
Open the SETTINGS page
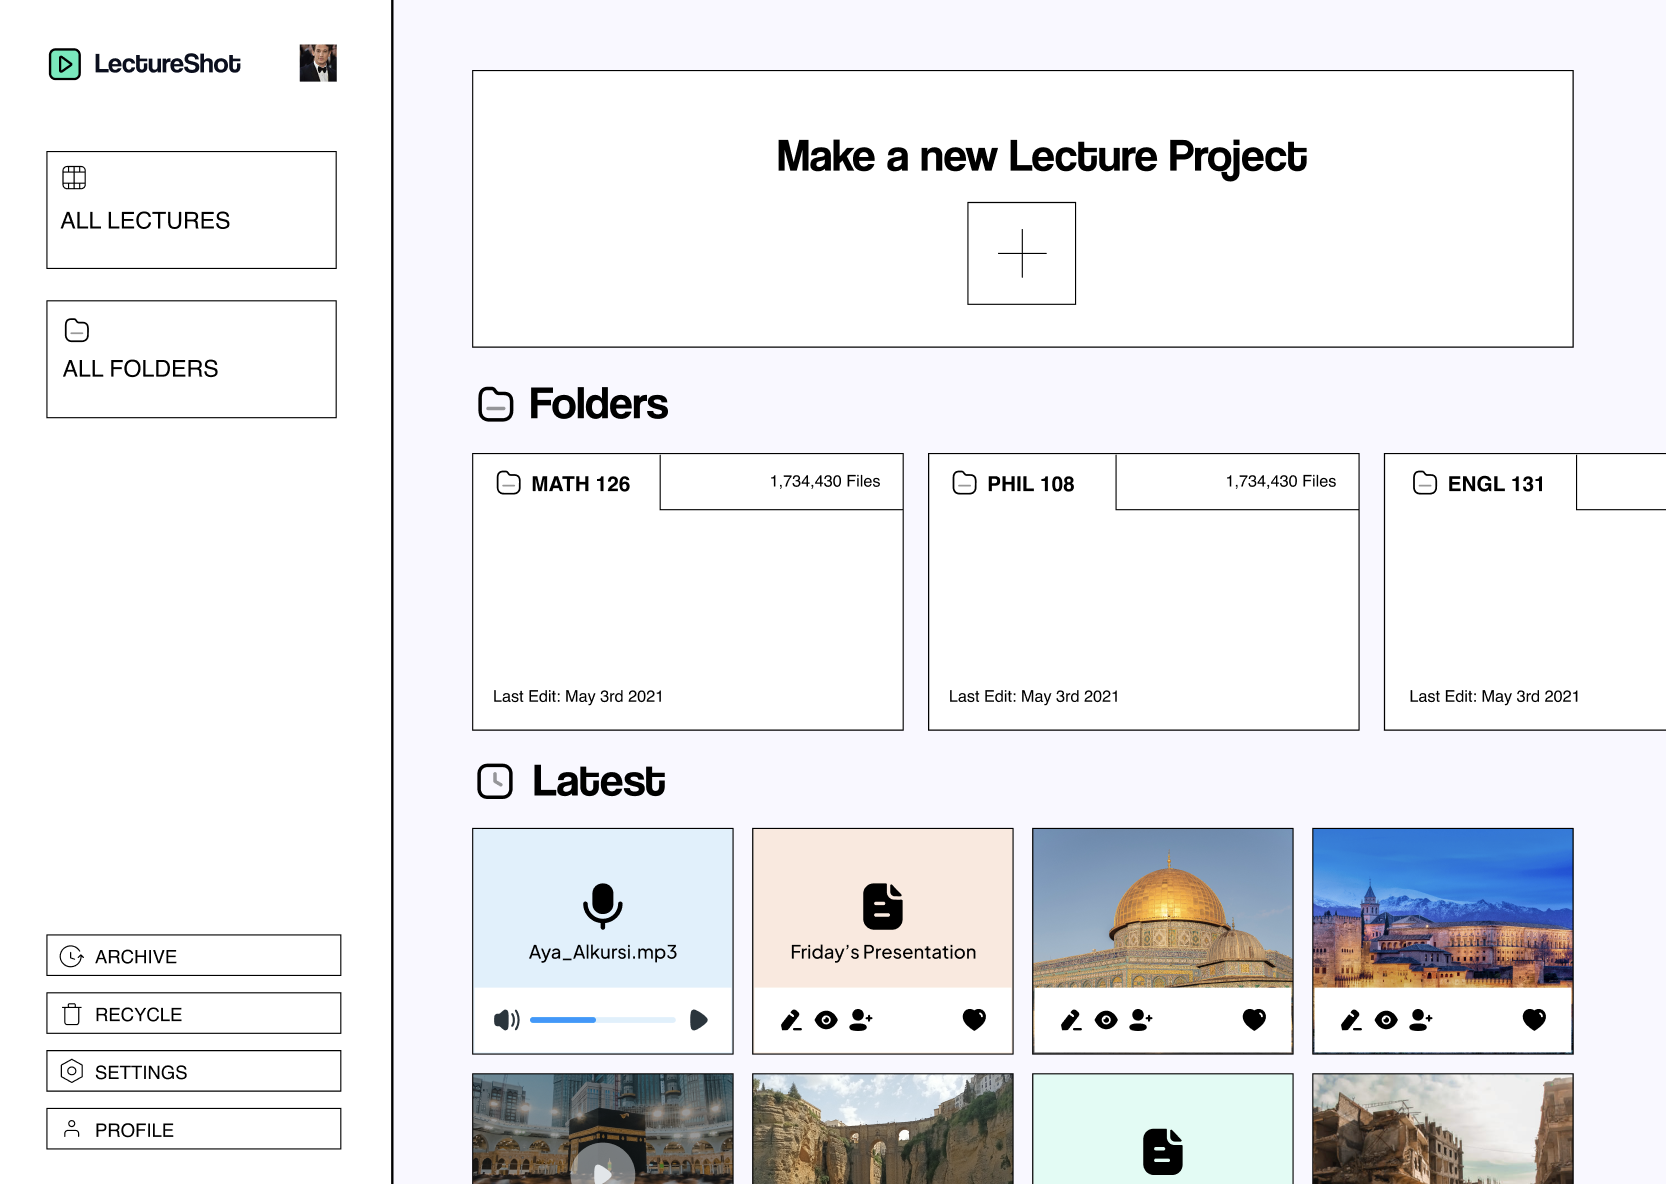click(194, 1072)
